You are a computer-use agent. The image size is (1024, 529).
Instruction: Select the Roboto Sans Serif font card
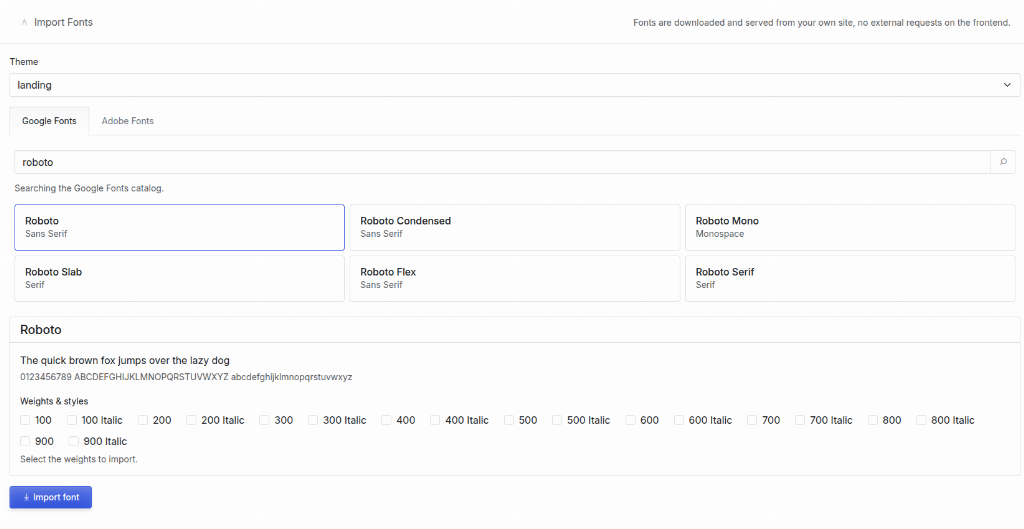pos(180,227)
